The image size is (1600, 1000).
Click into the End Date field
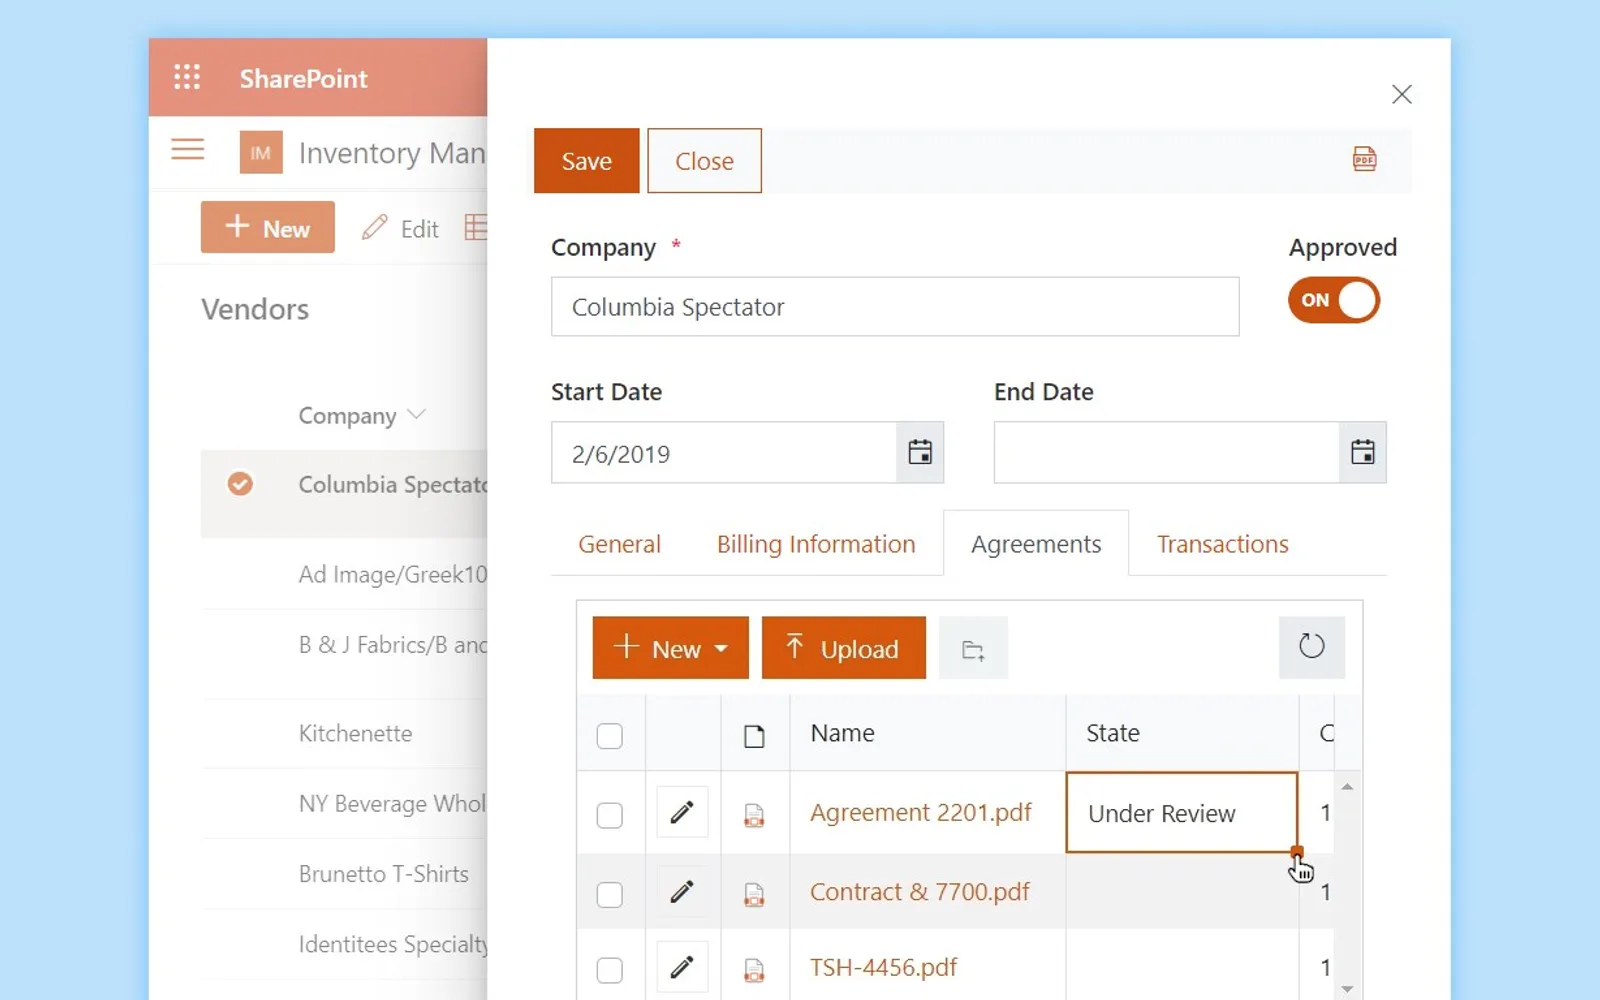click(1166, 452)
